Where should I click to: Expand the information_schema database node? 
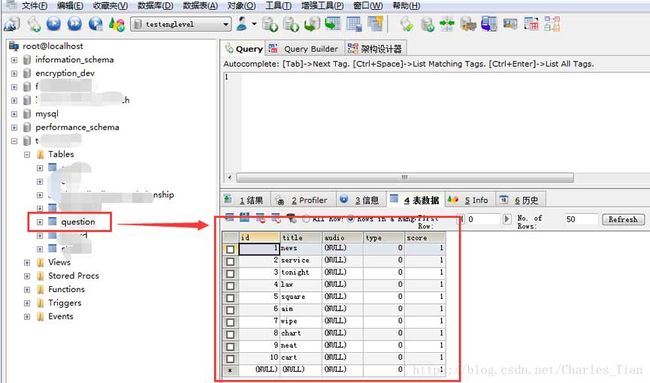pyautogui.click(x=14, y=60)
